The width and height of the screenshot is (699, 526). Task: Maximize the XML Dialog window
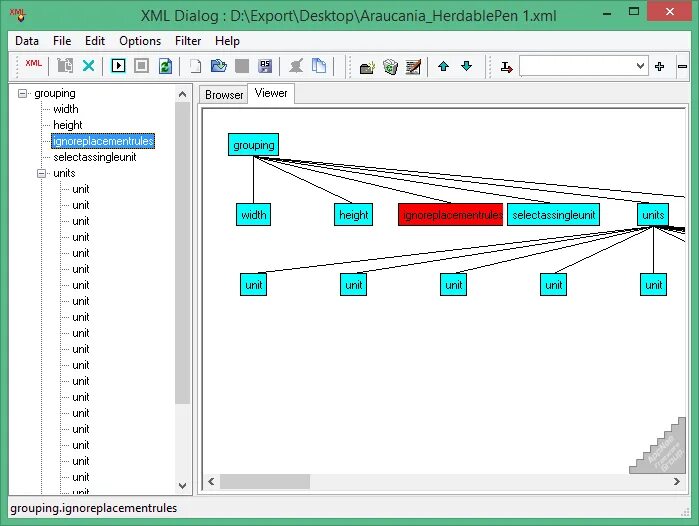click(x=633, y=12)
